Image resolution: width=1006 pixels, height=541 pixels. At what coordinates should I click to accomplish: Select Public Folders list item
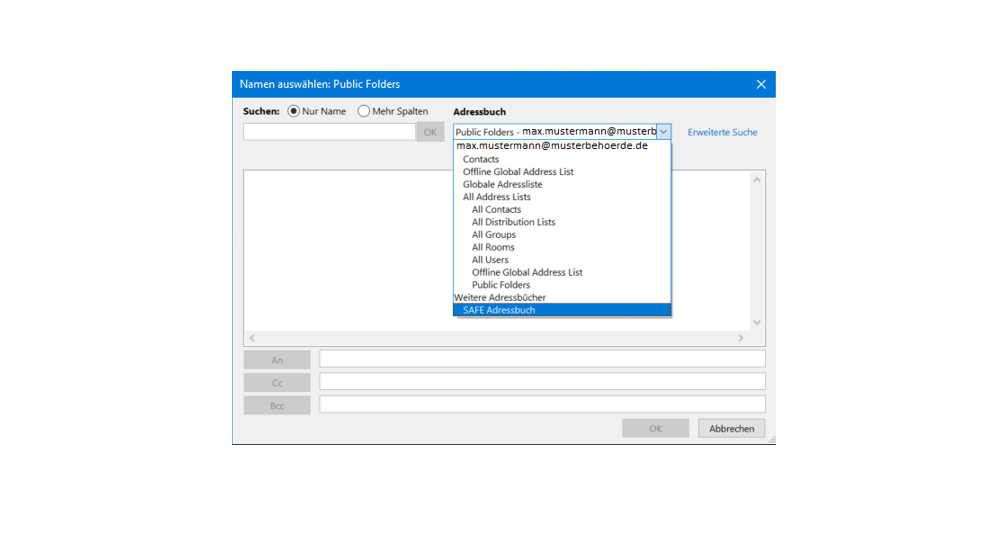[501, 285]
